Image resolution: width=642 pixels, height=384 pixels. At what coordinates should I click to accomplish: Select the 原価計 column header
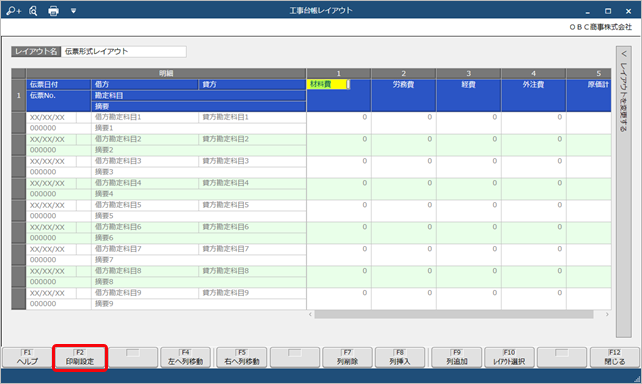[589, 95]
